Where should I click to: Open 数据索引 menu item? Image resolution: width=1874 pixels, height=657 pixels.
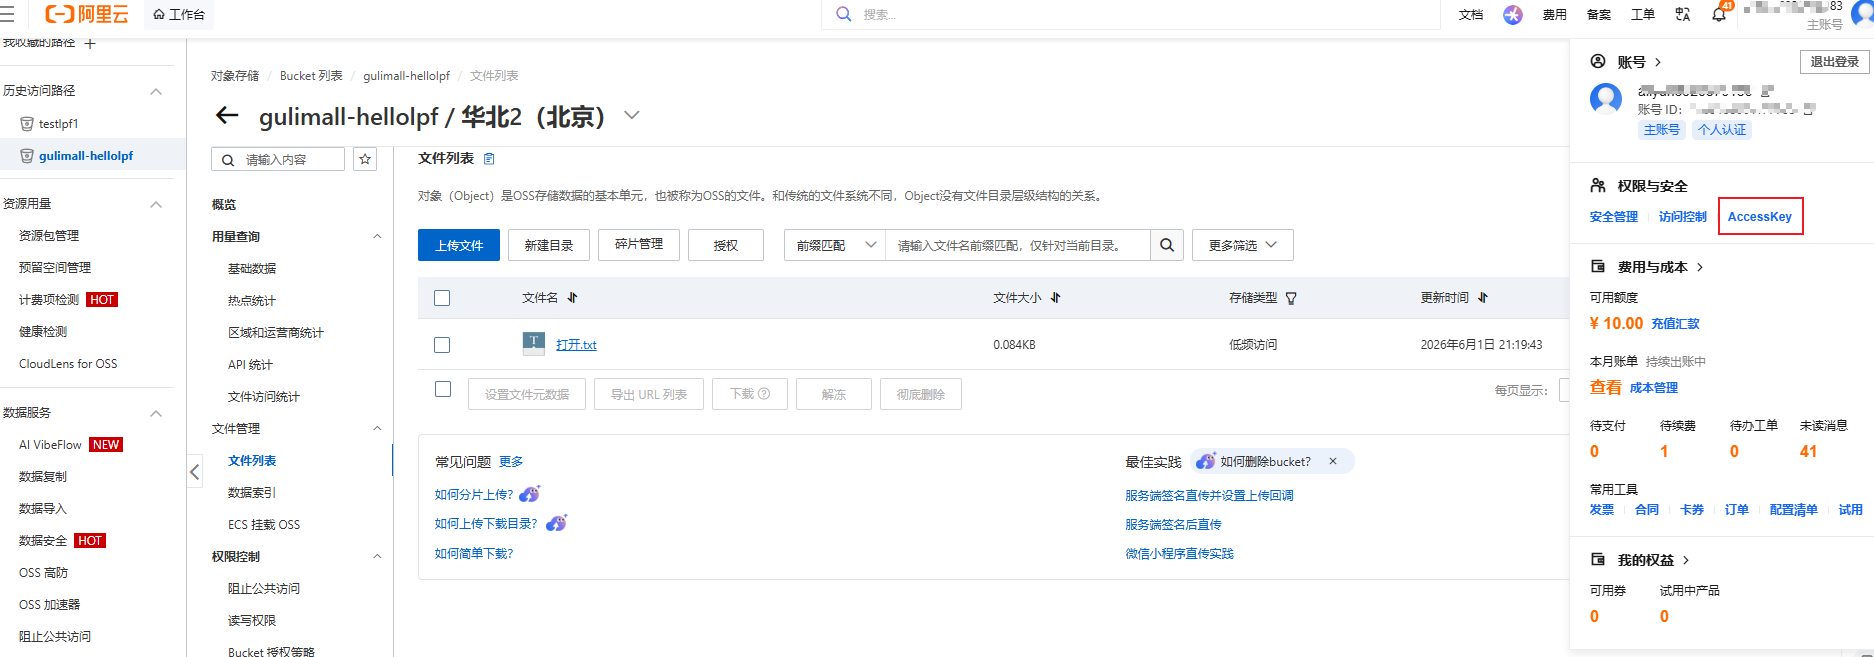click(x=252, y=493)
